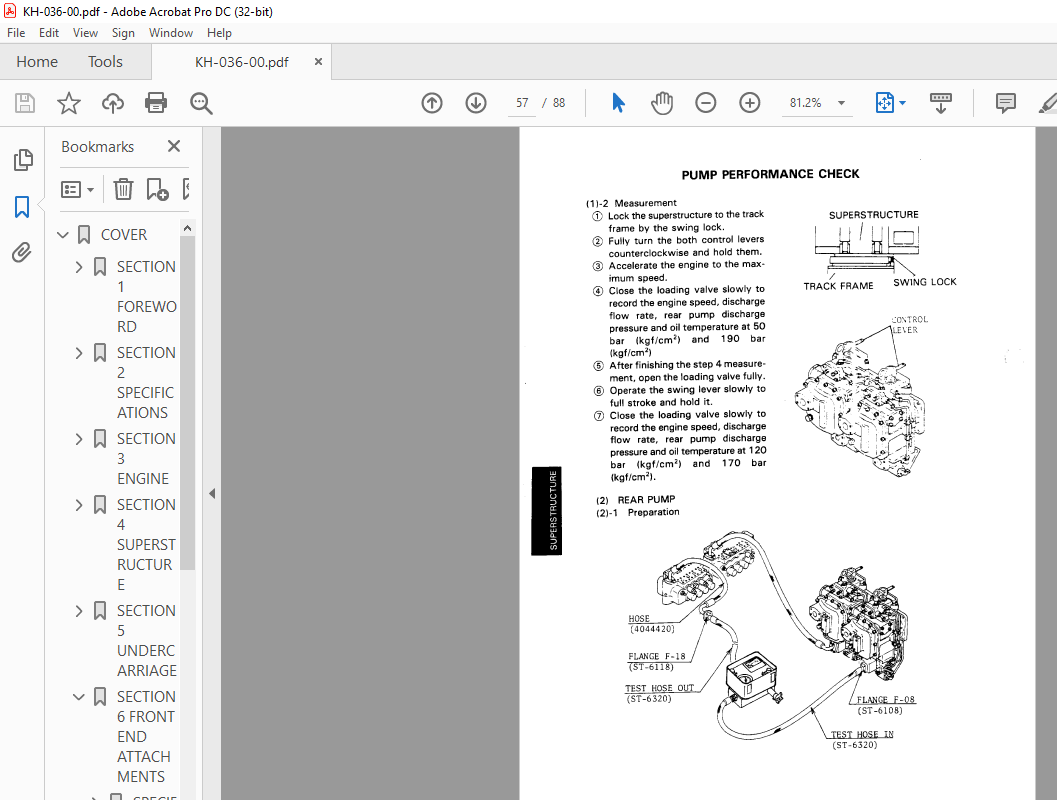Close the KH-036-00.pdf tab
This screenshot has width=1057, height=800.
pyautogui.click(x=318, y=61)
